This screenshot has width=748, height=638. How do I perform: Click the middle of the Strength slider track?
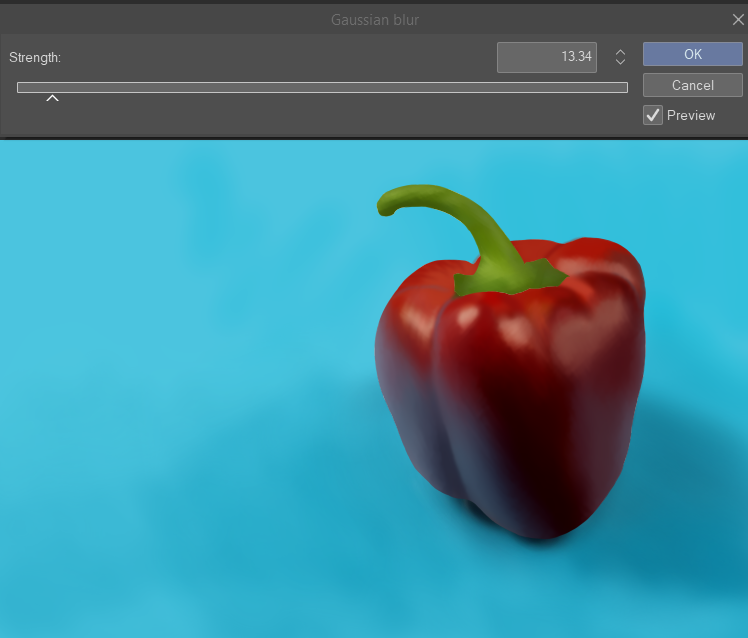[322, 87]
